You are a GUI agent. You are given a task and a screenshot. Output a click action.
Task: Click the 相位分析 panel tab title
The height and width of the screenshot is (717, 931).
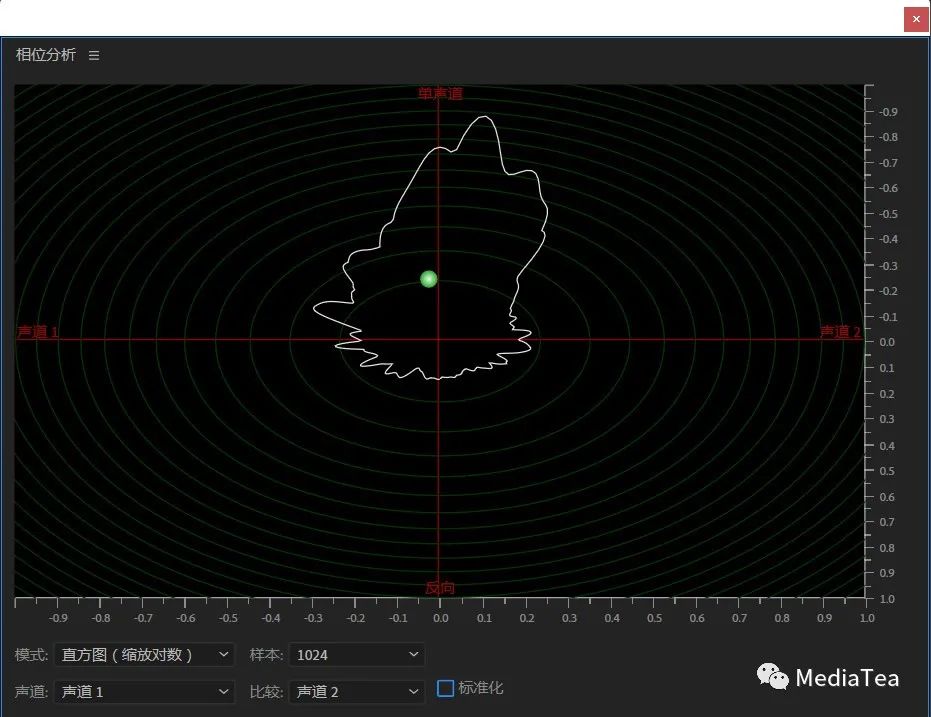(x=46, y=55)
